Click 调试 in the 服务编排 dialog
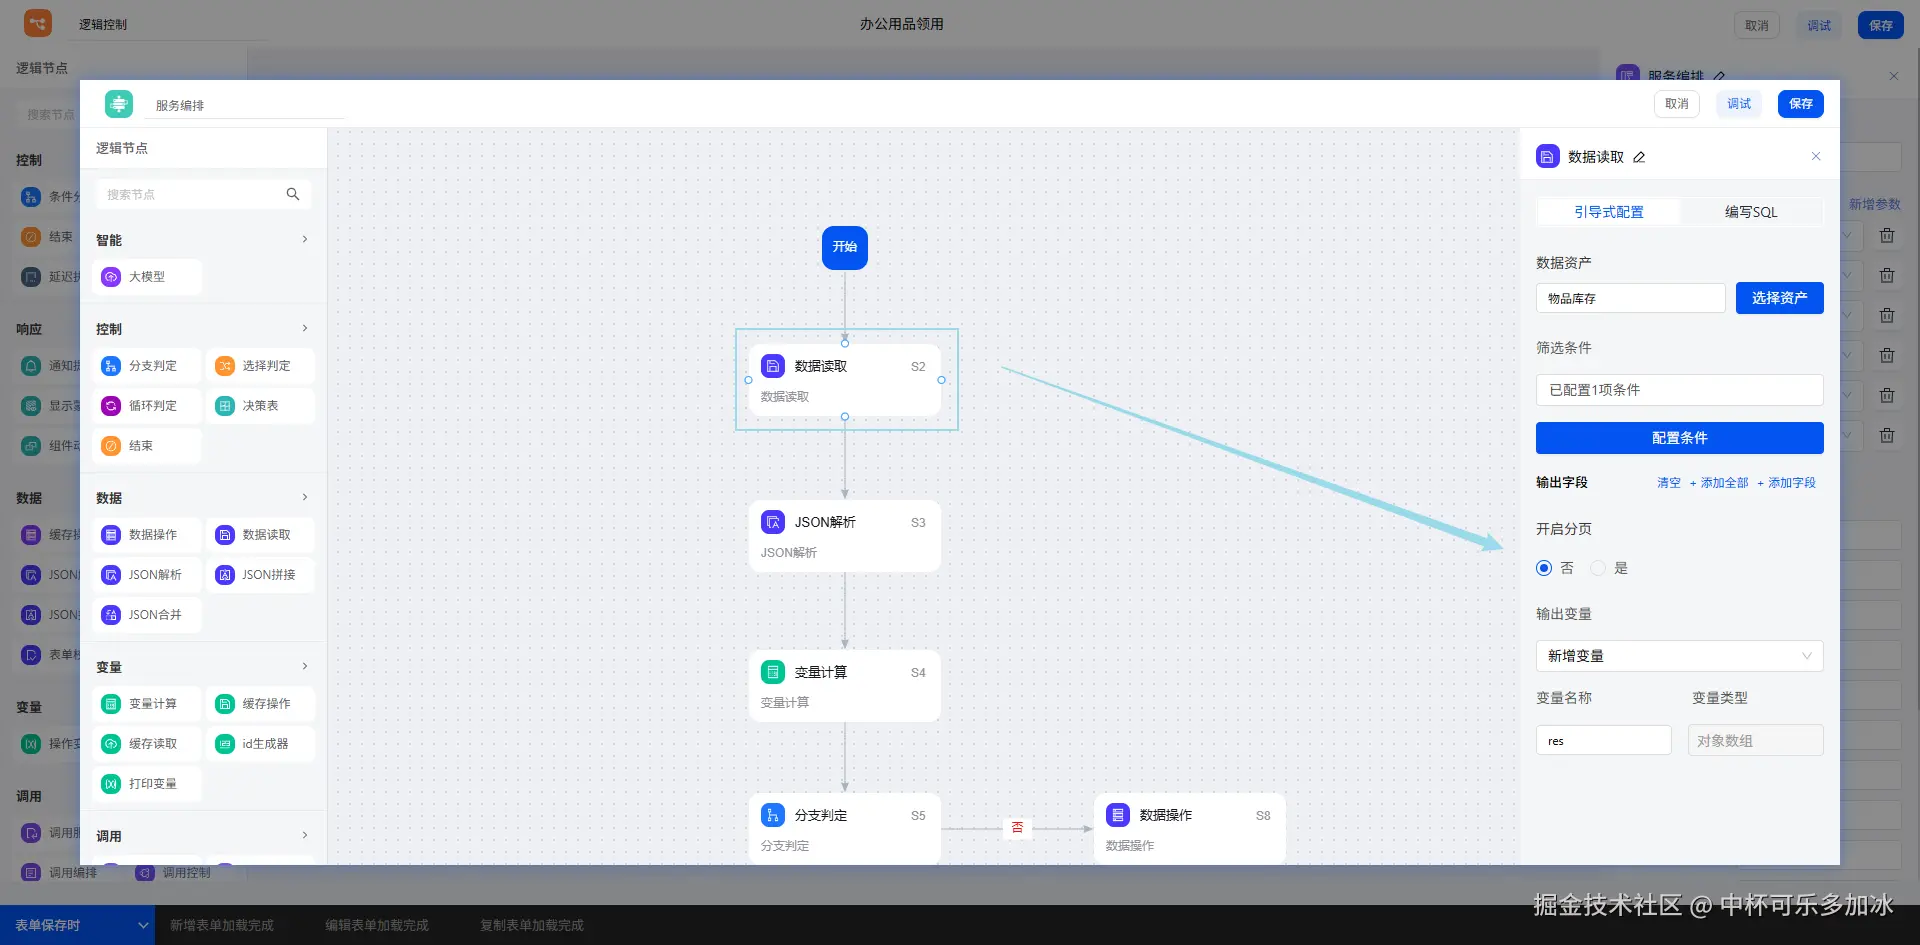This screenshot has width=1920, height=945. coord(1739,104)
